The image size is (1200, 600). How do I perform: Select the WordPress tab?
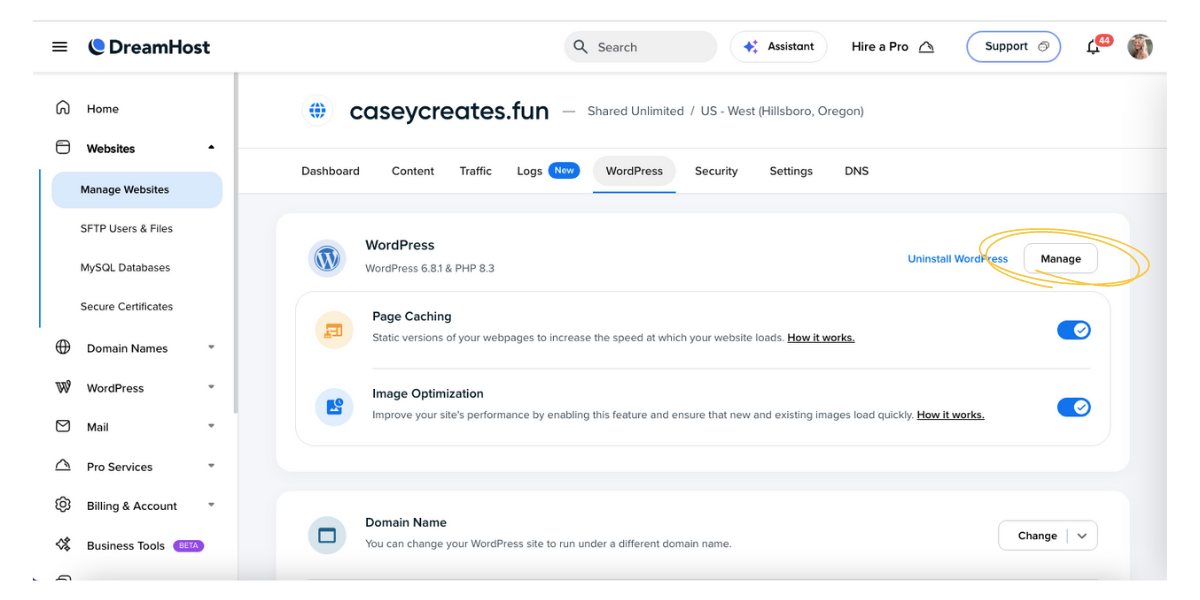(x=634, y=171)
